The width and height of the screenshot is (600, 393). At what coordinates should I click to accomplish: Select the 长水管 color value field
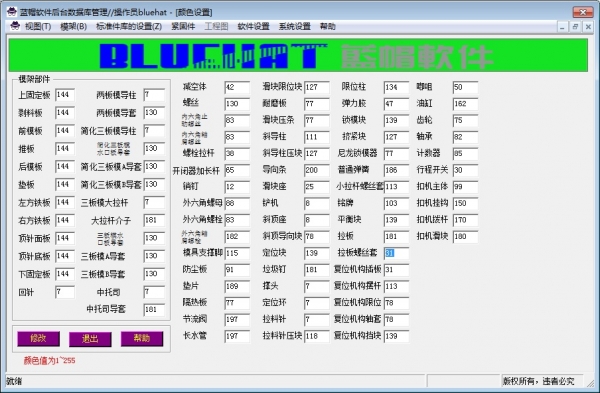click(237, 336)
